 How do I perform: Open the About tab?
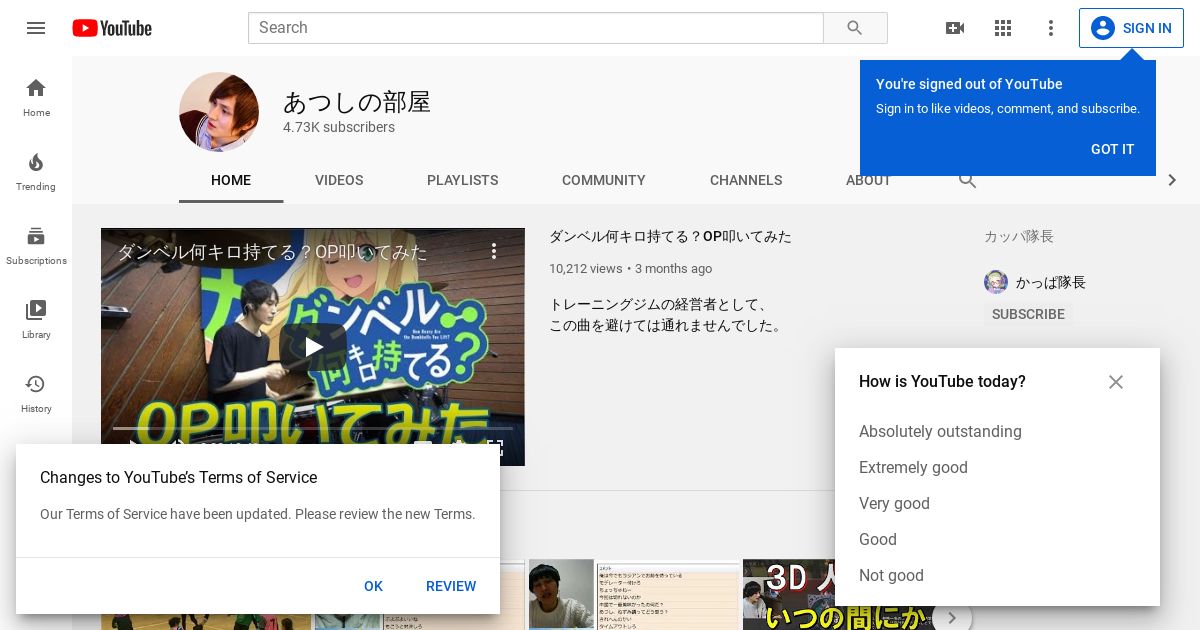coord(868,180)
